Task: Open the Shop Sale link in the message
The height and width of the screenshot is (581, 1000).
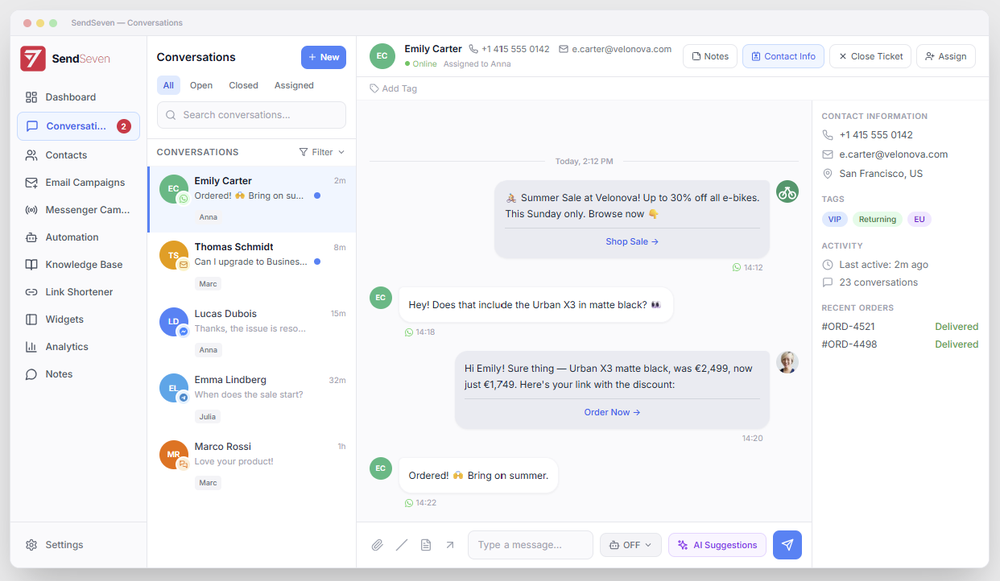Action: pyautogui.click(x=631, y=241)
